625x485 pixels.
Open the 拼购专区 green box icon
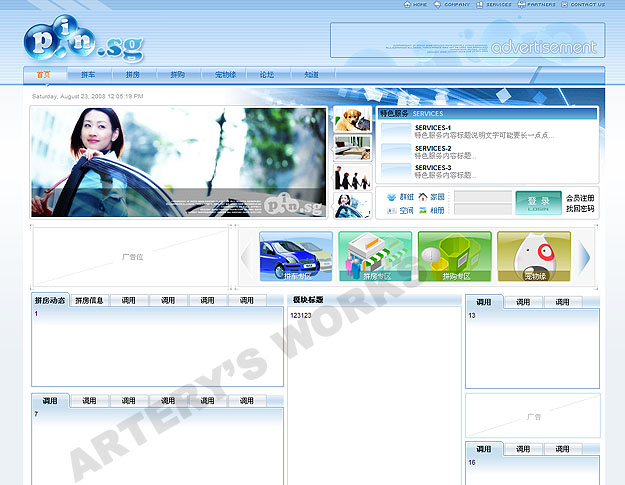(455, 256)
